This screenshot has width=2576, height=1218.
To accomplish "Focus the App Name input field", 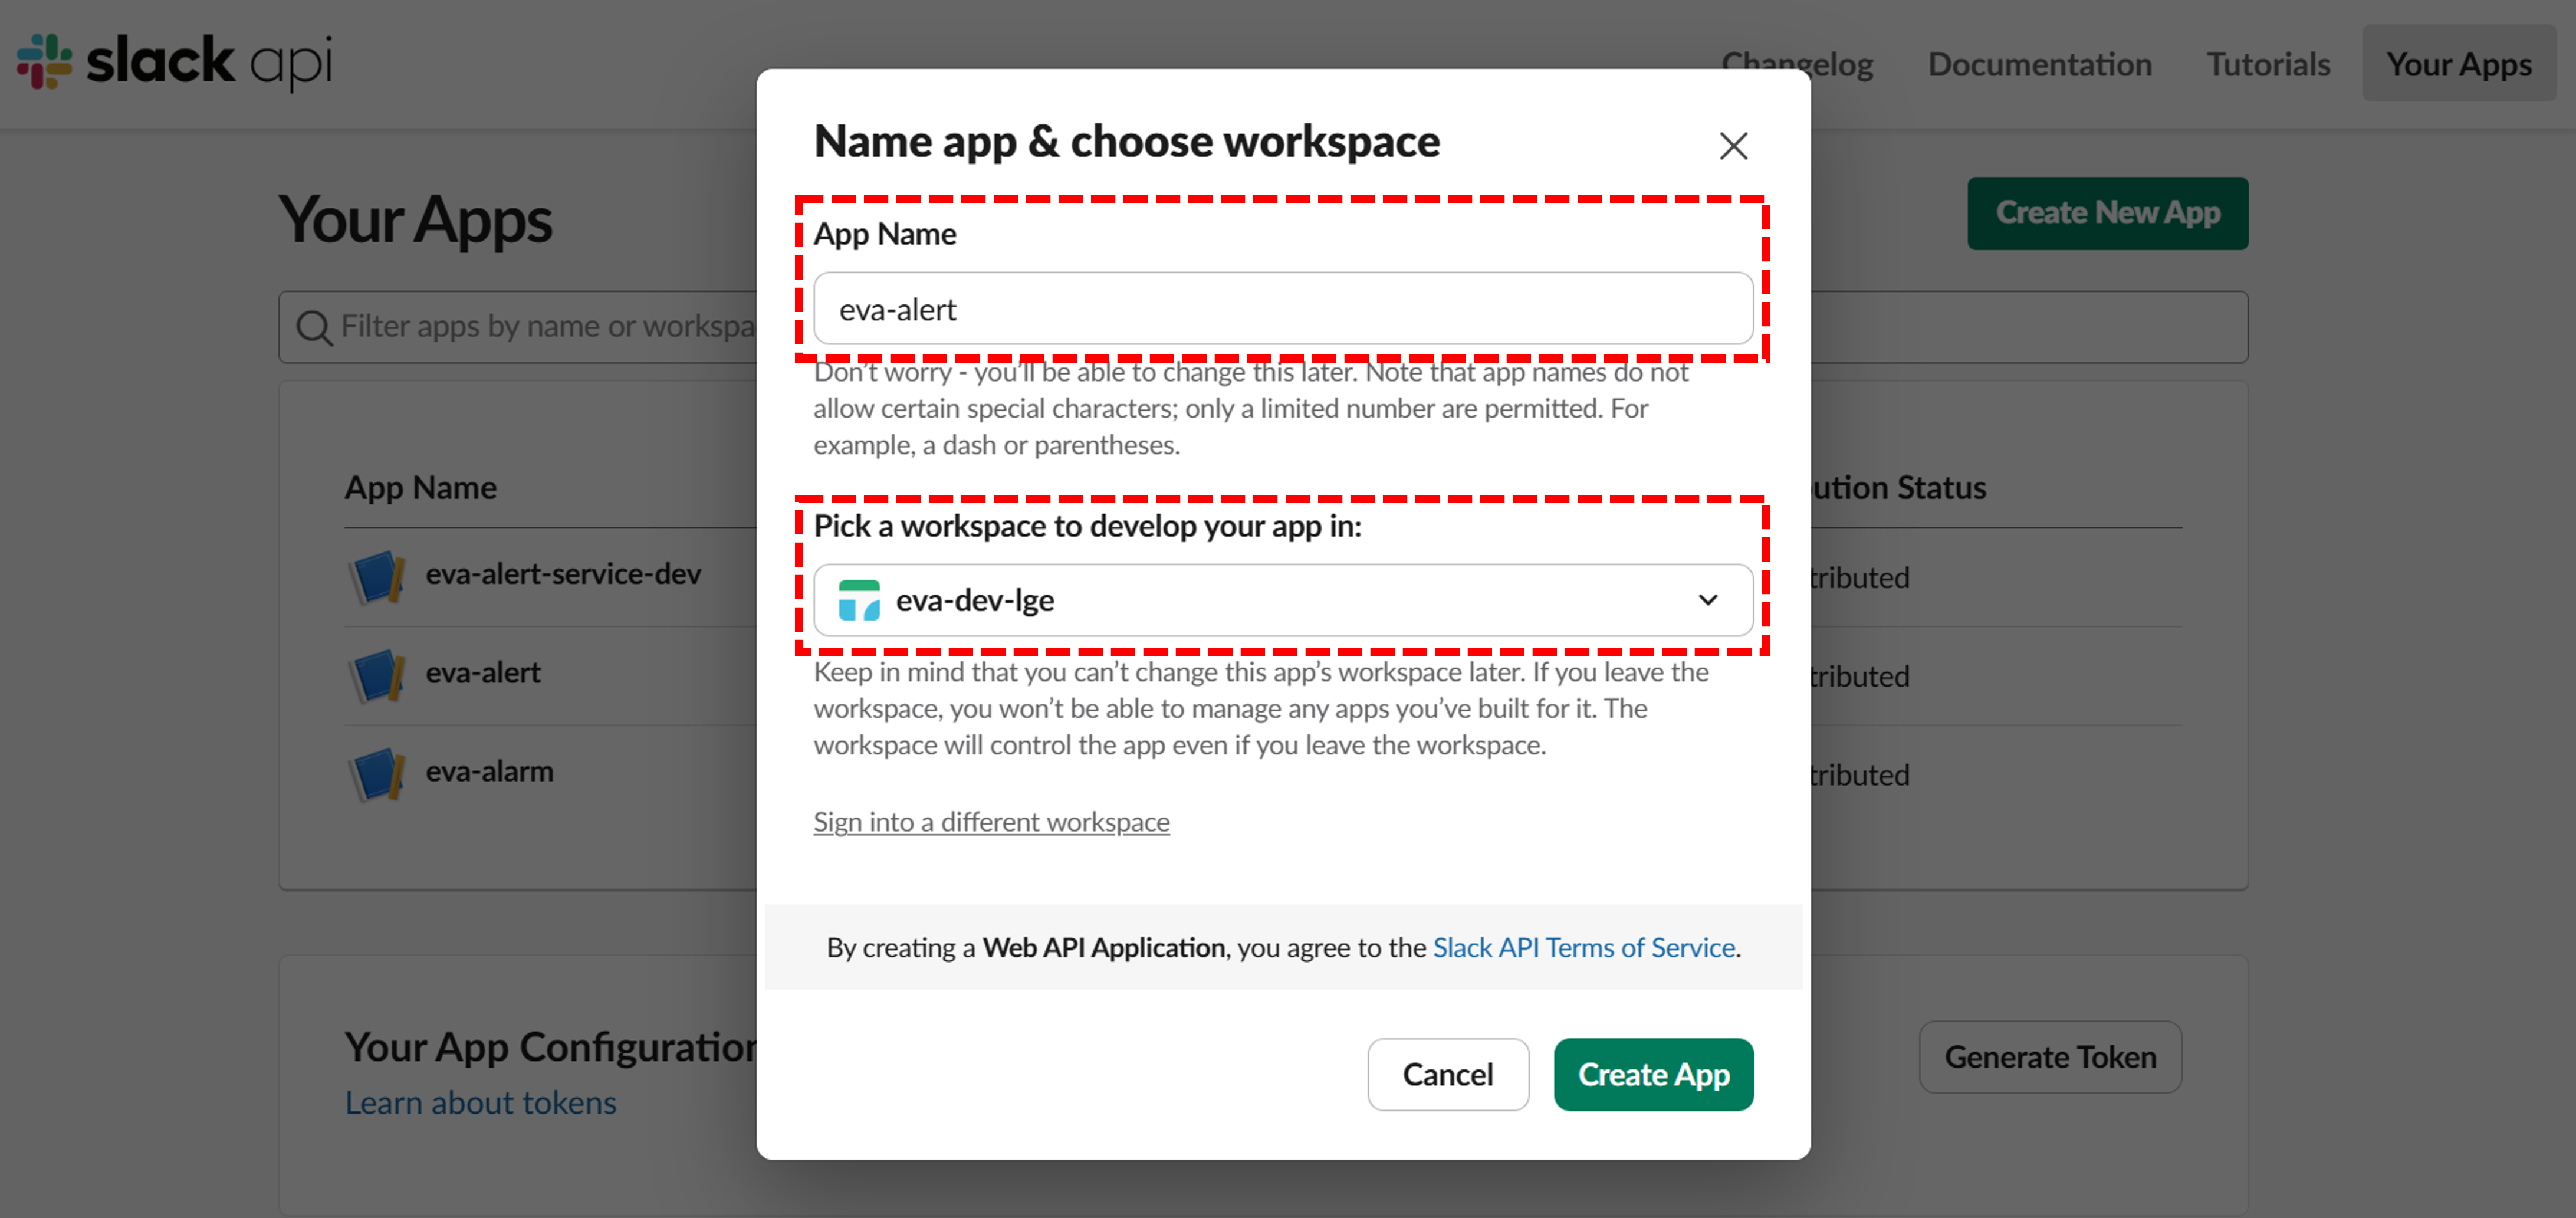I will point(1283,309).
